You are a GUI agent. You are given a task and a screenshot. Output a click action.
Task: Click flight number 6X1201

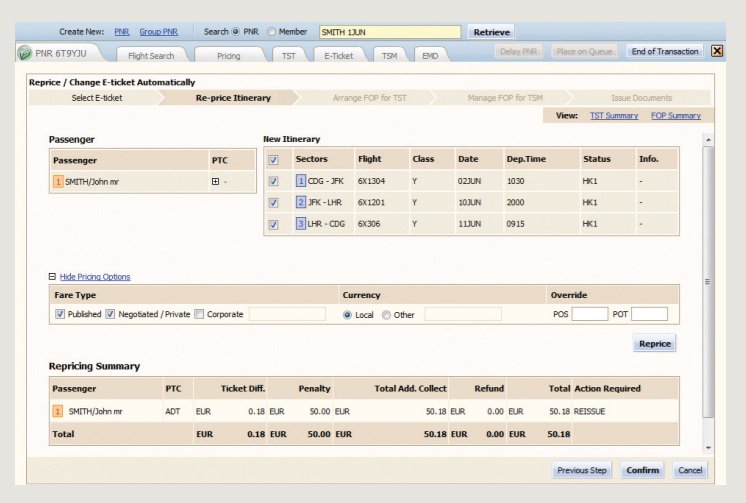(371, 203)
